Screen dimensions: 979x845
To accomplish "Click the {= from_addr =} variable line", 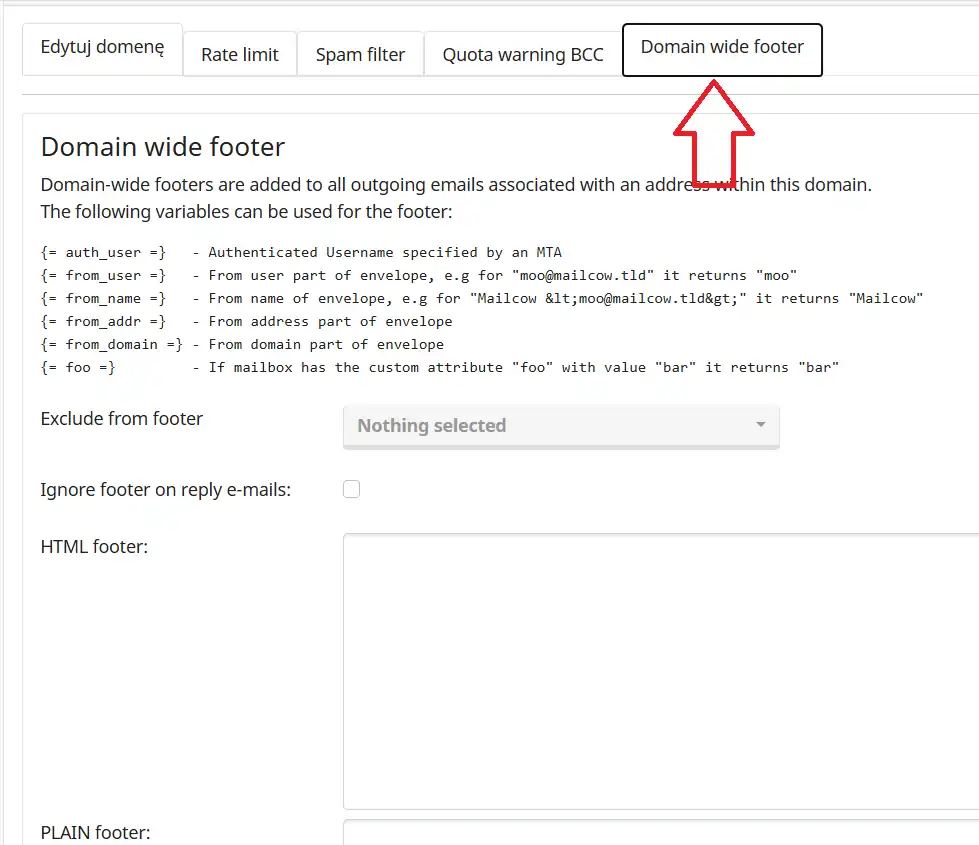I will 247,322.
